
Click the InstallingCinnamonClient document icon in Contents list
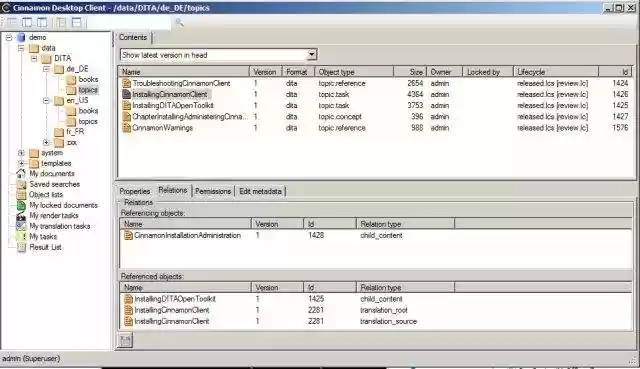coord(127,94)
